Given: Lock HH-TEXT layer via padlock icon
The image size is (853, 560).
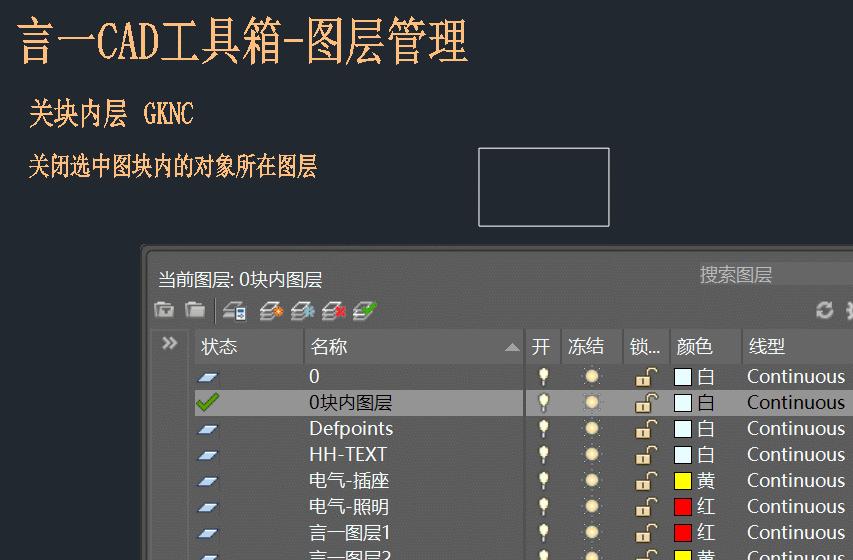Looking at the screenshot, I should [x=646, y=455].
